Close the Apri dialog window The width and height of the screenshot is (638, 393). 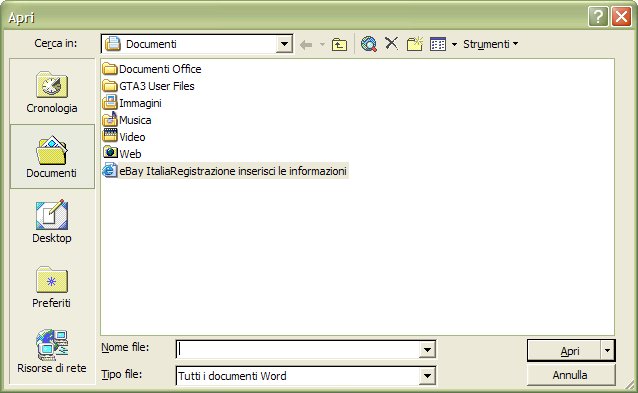[621, 17]
